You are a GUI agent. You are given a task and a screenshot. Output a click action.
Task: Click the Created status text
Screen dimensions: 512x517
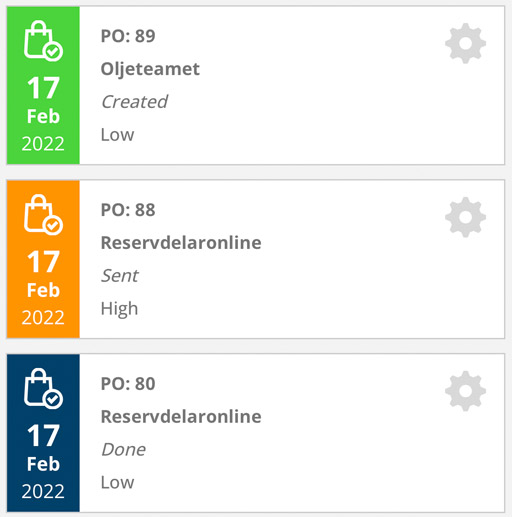coord(134,102)
